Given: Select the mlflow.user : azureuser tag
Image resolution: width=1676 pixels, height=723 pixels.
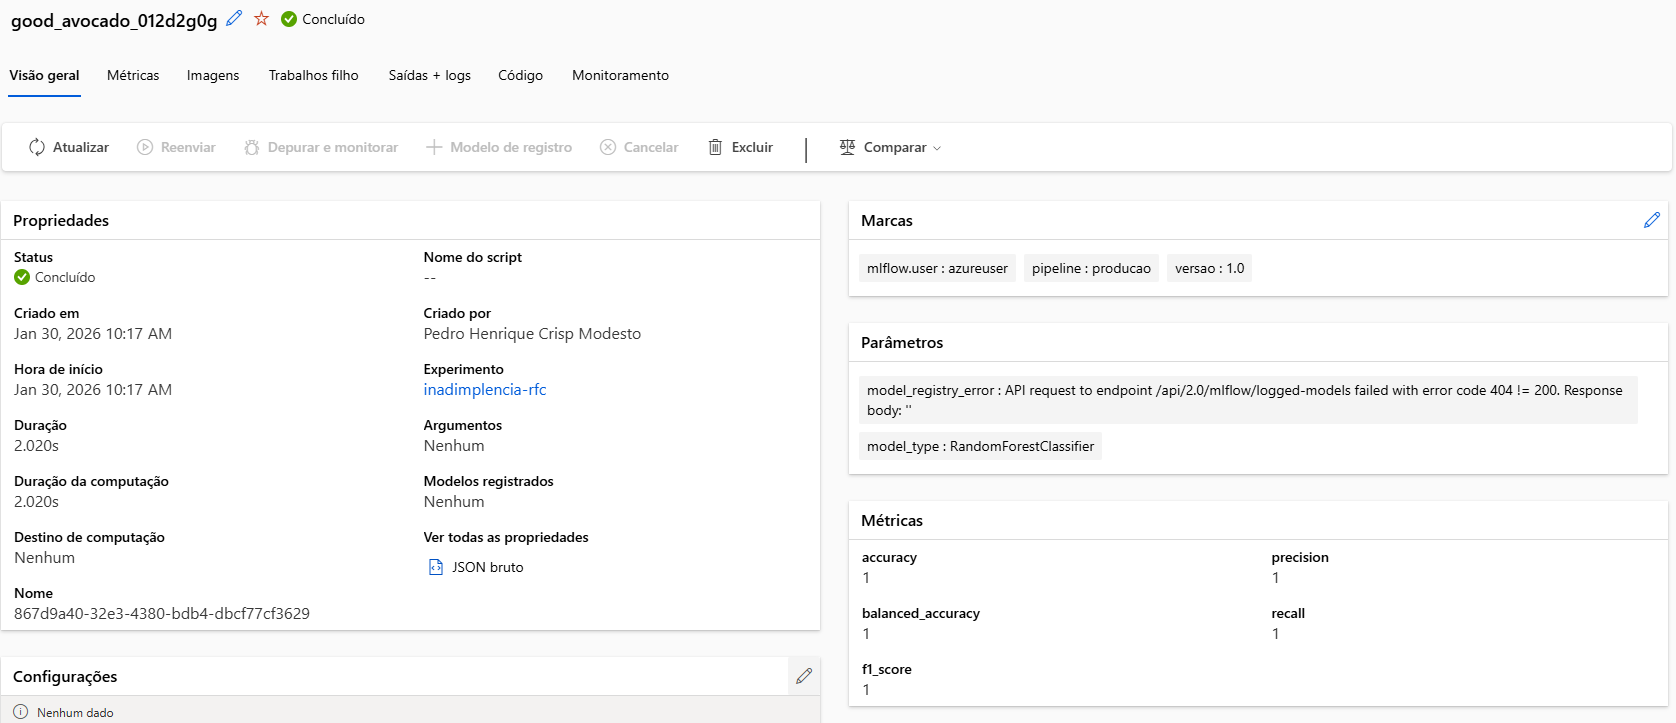Looking at the screenshot, I should coord(937,268).
